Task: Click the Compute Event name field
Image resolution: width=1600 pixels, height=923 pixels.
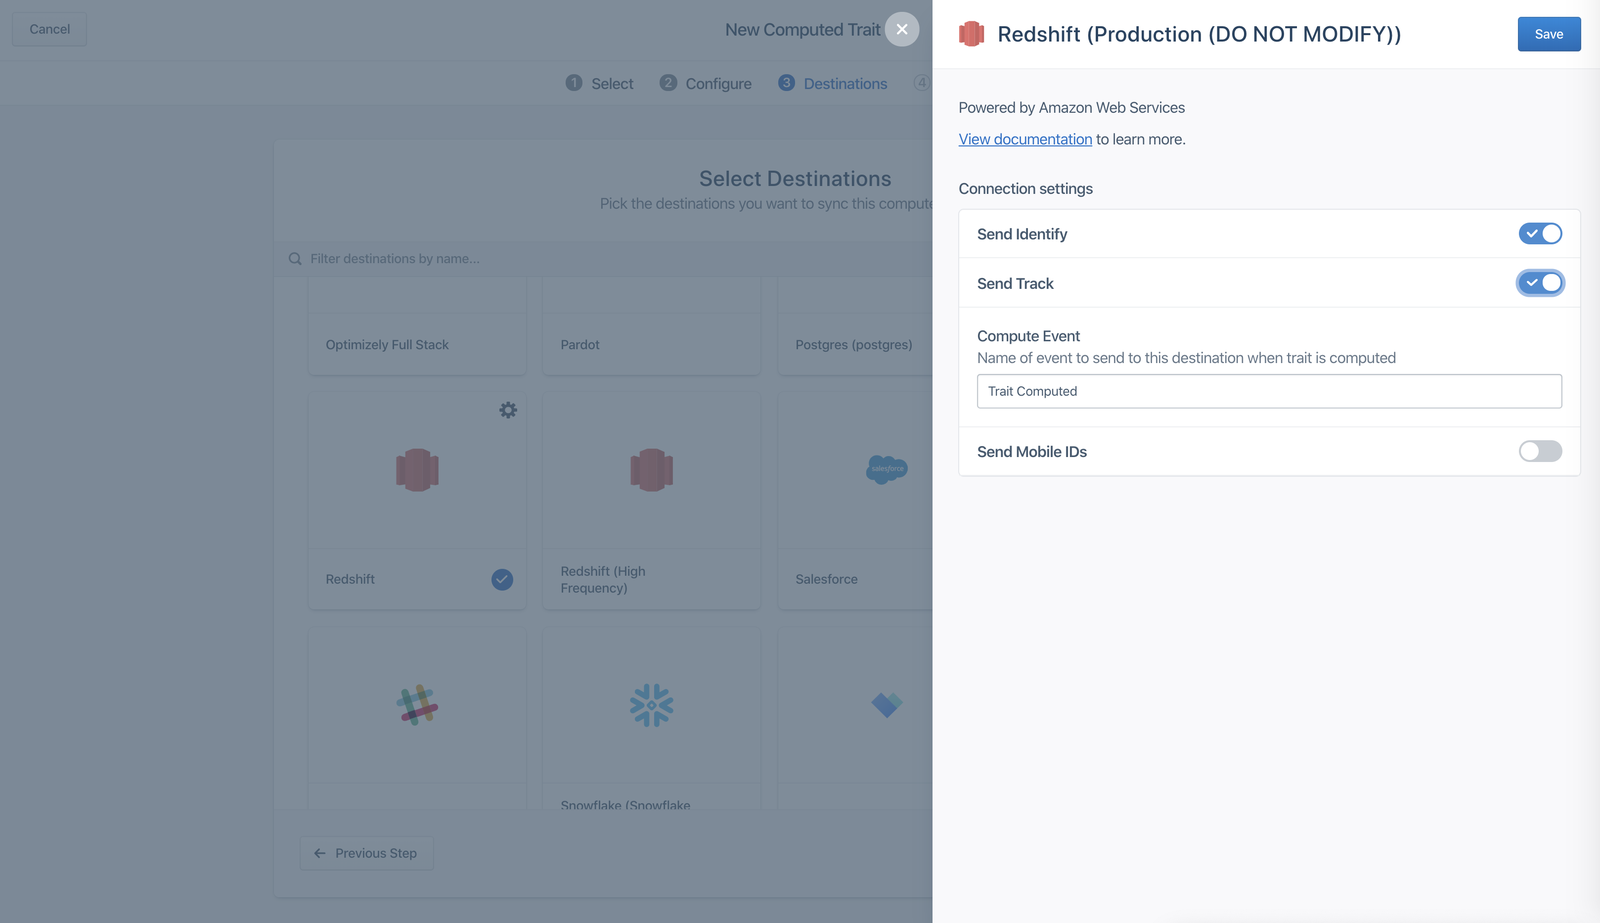Action: [x=1269, y=391]
